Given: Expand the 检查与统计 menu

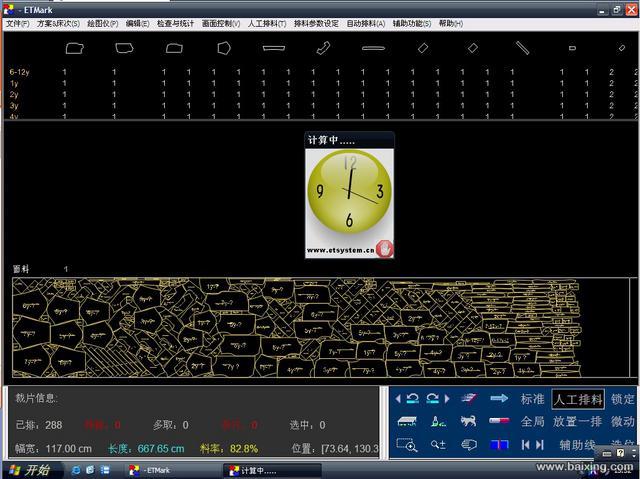Looking at the screenshot, I should click(x=175, y=23).
